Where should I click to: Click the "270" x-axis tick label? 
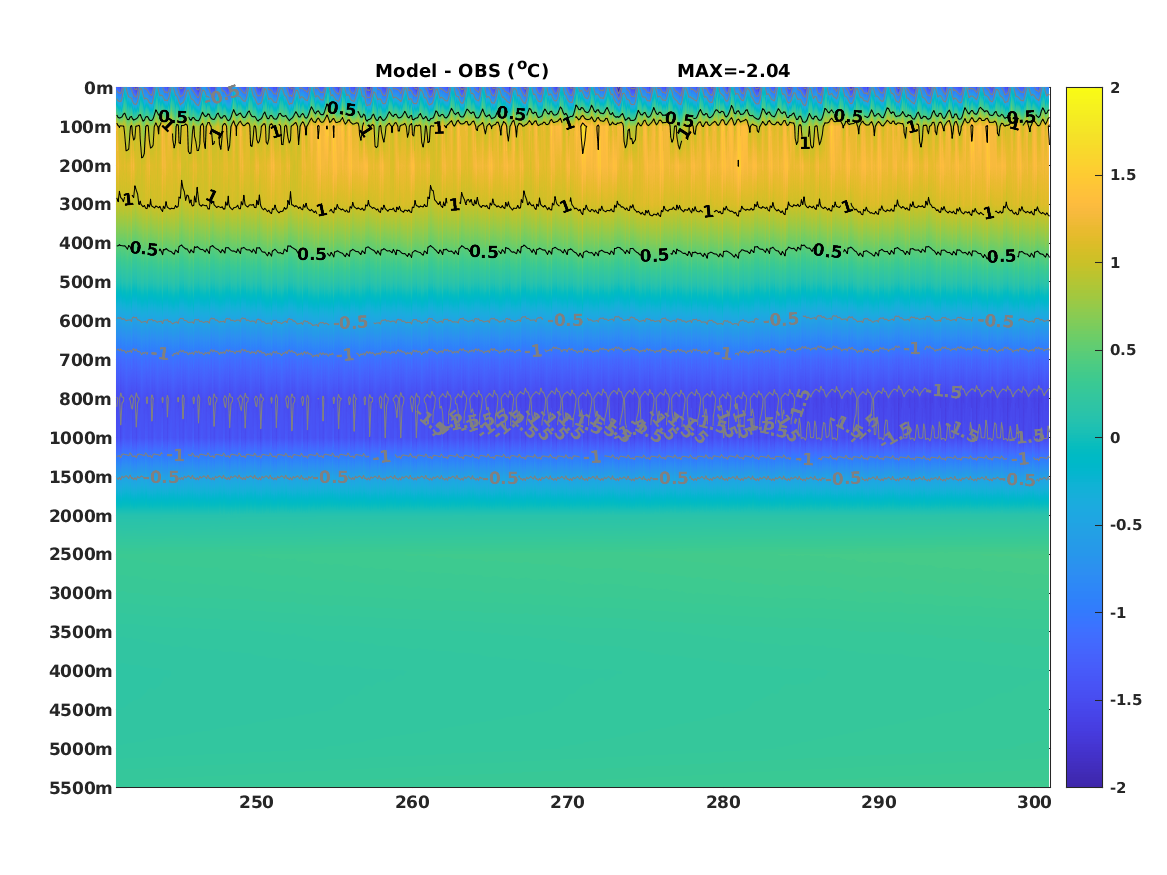[x=567, y=802]
